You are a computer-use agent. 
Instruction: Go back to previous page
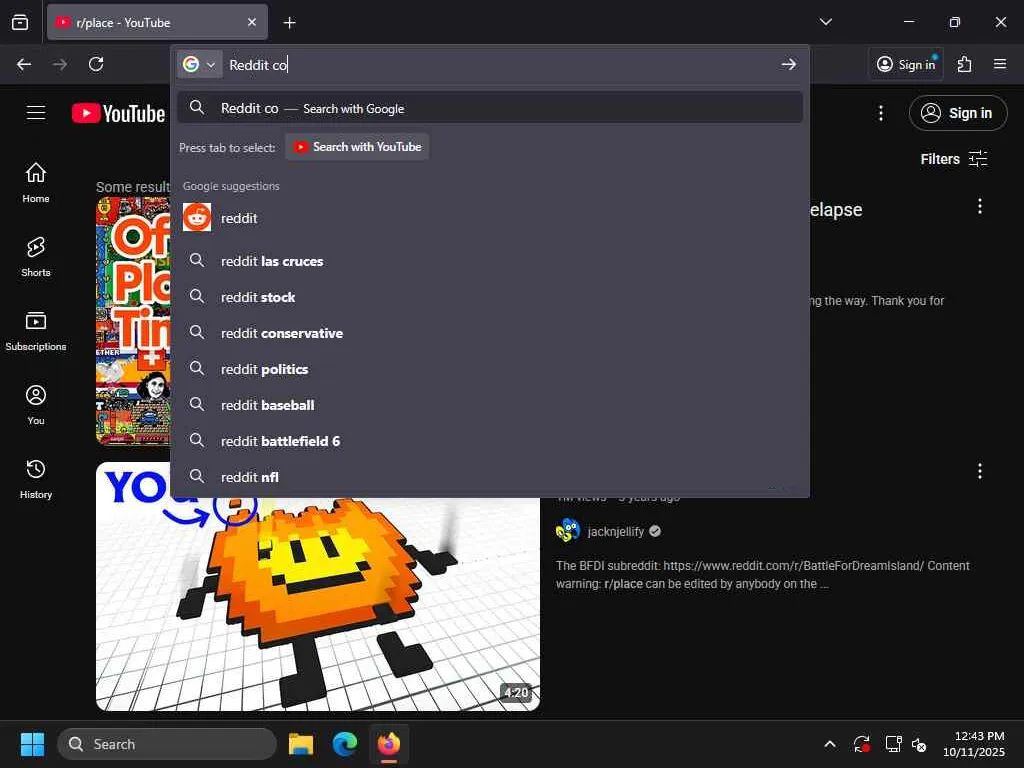24,64
